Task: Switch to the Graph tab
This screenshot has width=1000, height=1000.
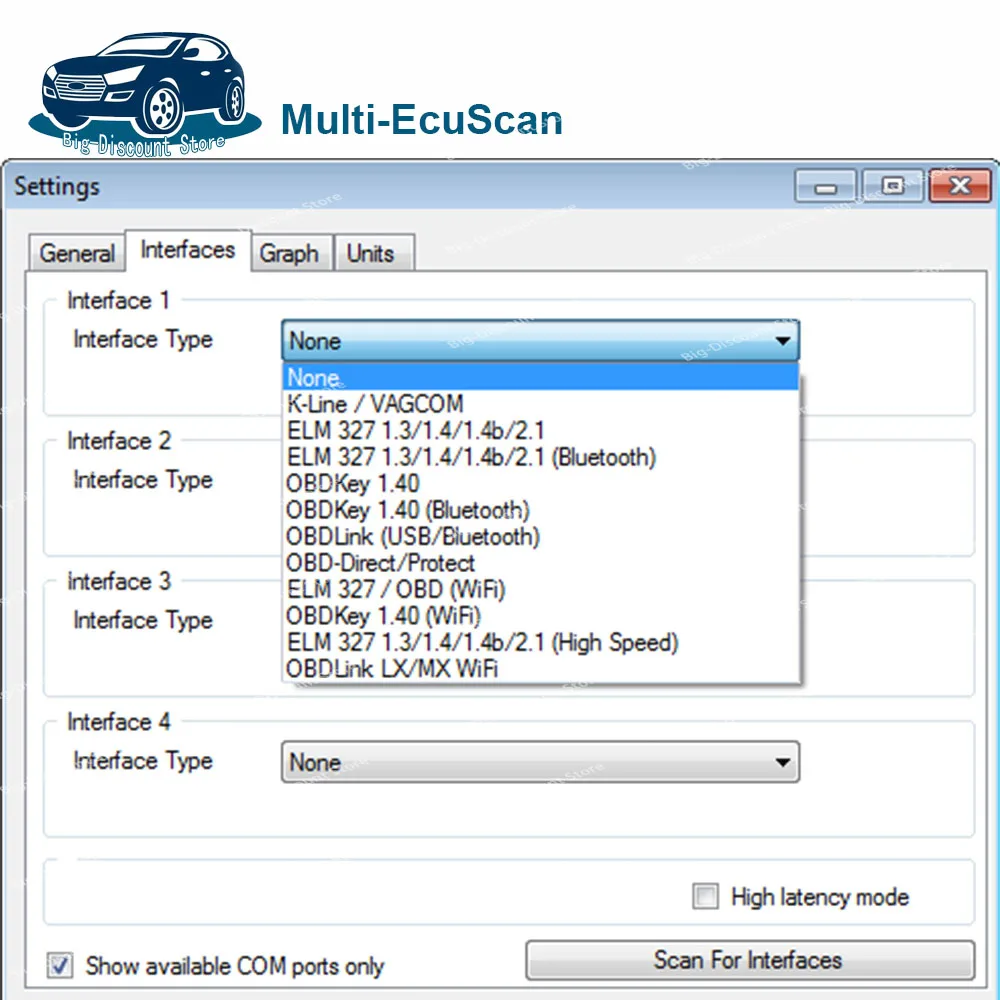Action: click(x=289, y=253)
